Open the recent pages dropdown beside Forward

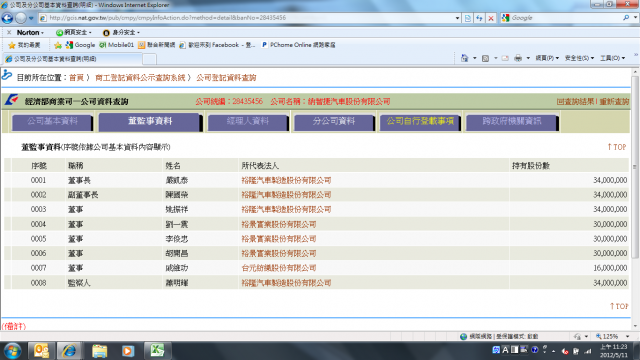[x=31, y=18]
